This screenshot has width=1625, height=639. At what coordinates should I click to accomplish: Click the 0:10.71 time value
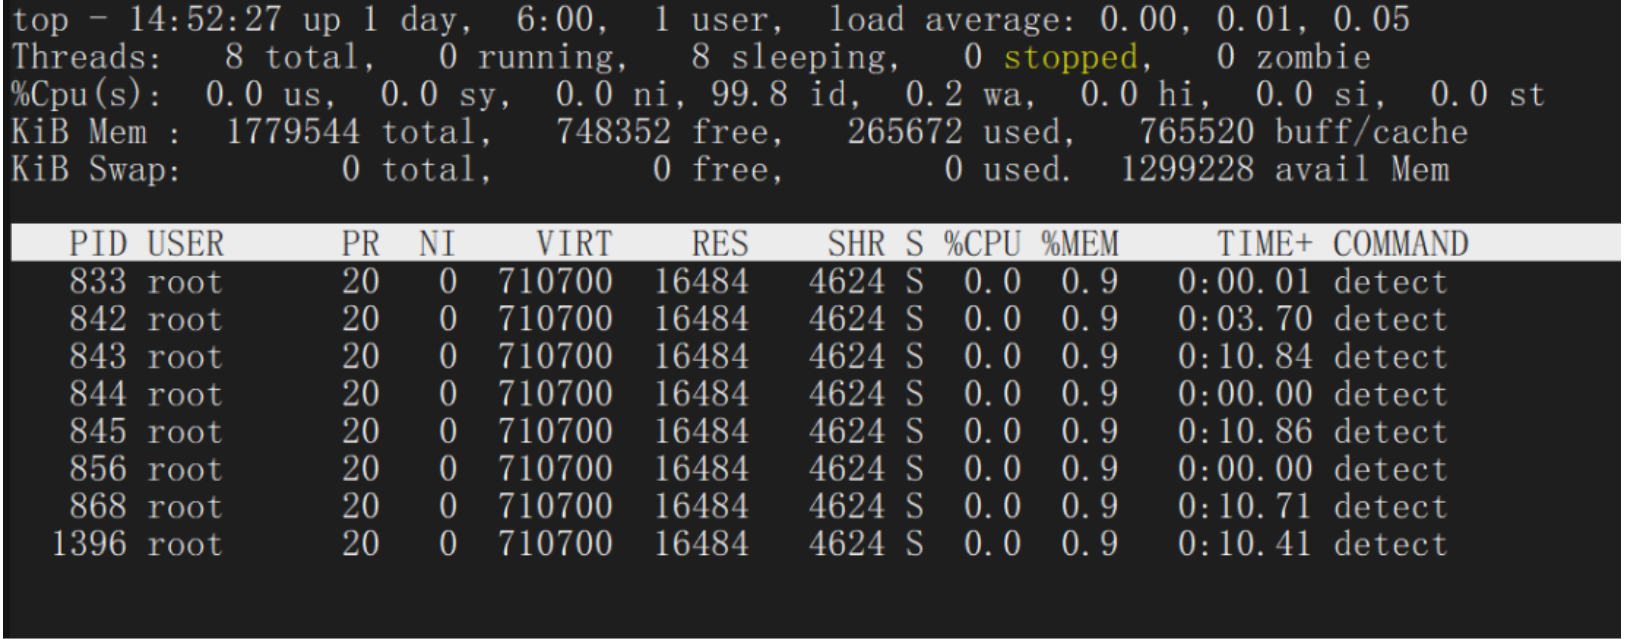click(x=1244, y=507)
